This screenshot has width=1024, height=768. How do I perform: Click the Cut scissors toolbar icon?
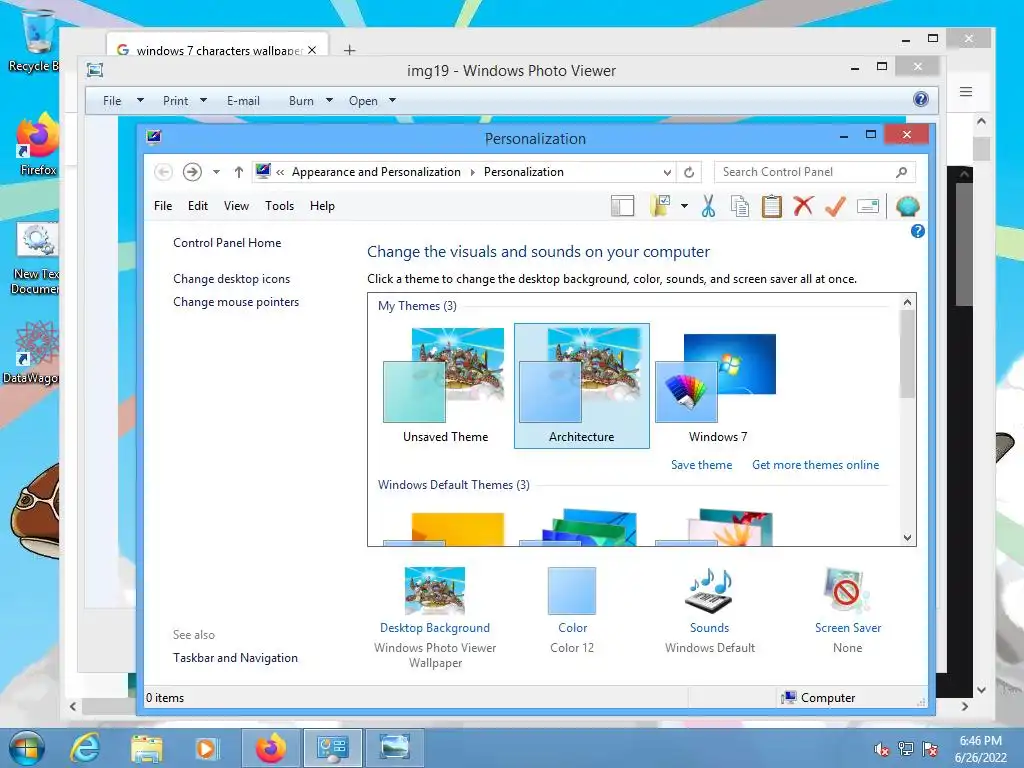[x=708, y=206]
